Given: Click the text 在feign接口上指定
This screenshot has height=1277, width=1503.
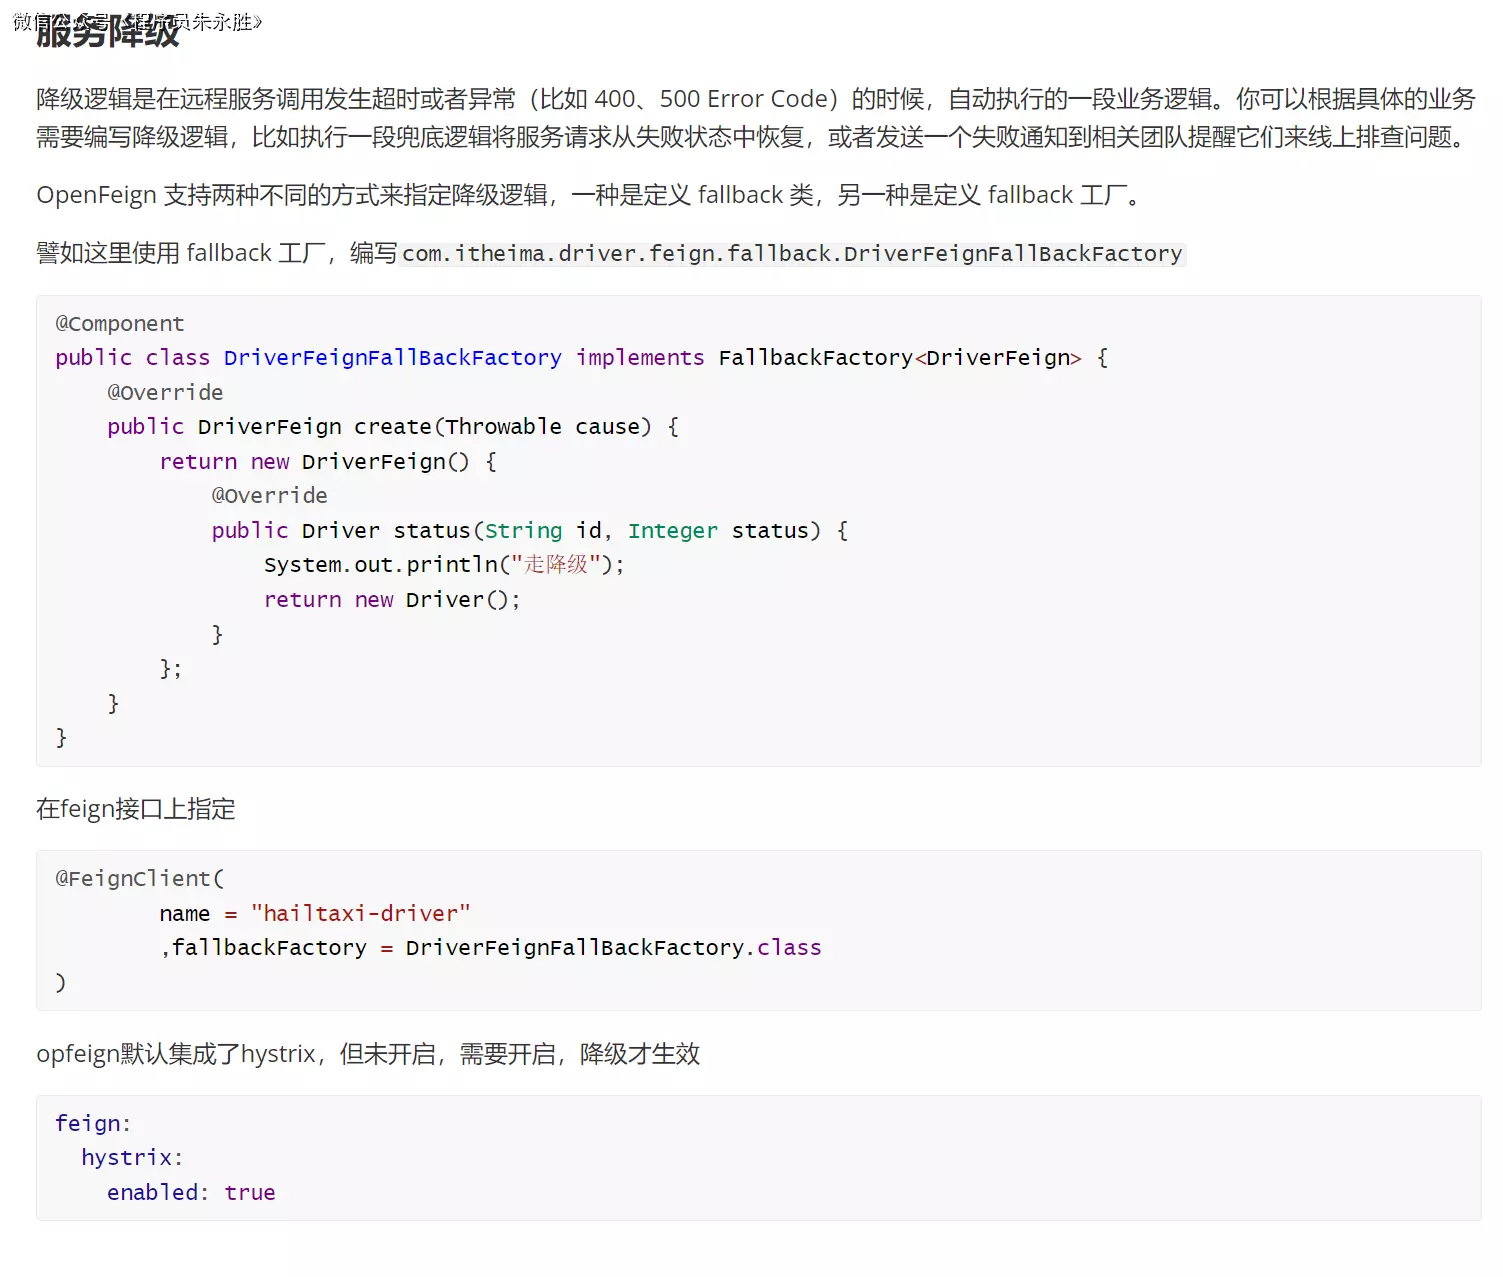Looking at the screenshot, I should (136, 809).
